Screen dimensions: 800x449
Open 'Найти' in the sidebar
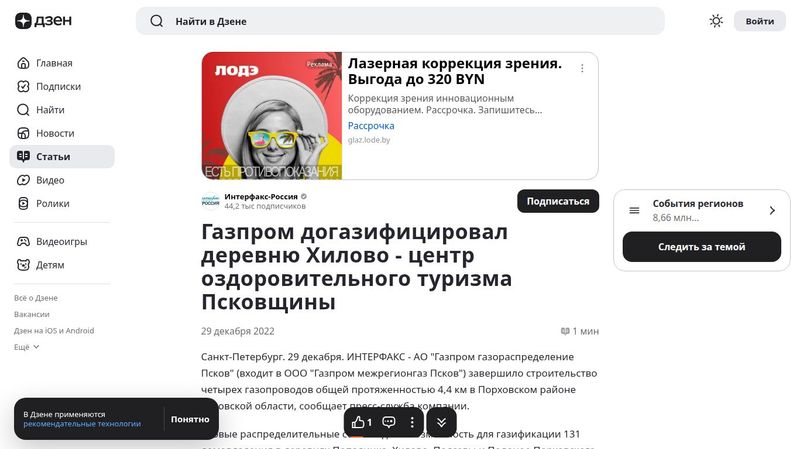point(62,110)
